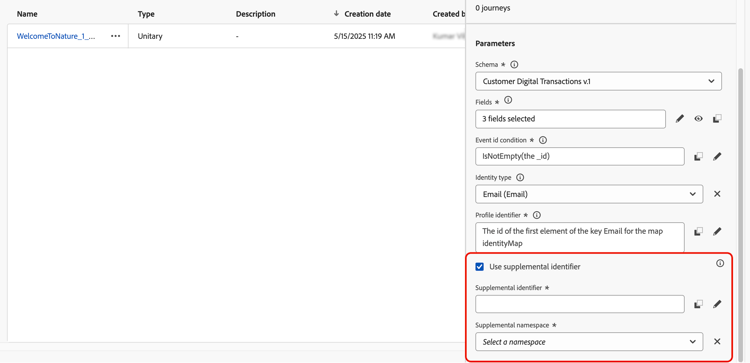Click copy icon beside Fields eye icon
The image size is (750, 363).
coord(717,119)
